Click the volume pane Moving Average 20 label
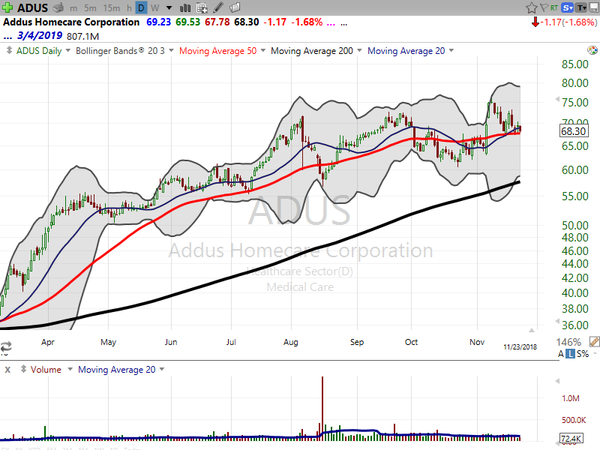 click(x=117, y=370)
